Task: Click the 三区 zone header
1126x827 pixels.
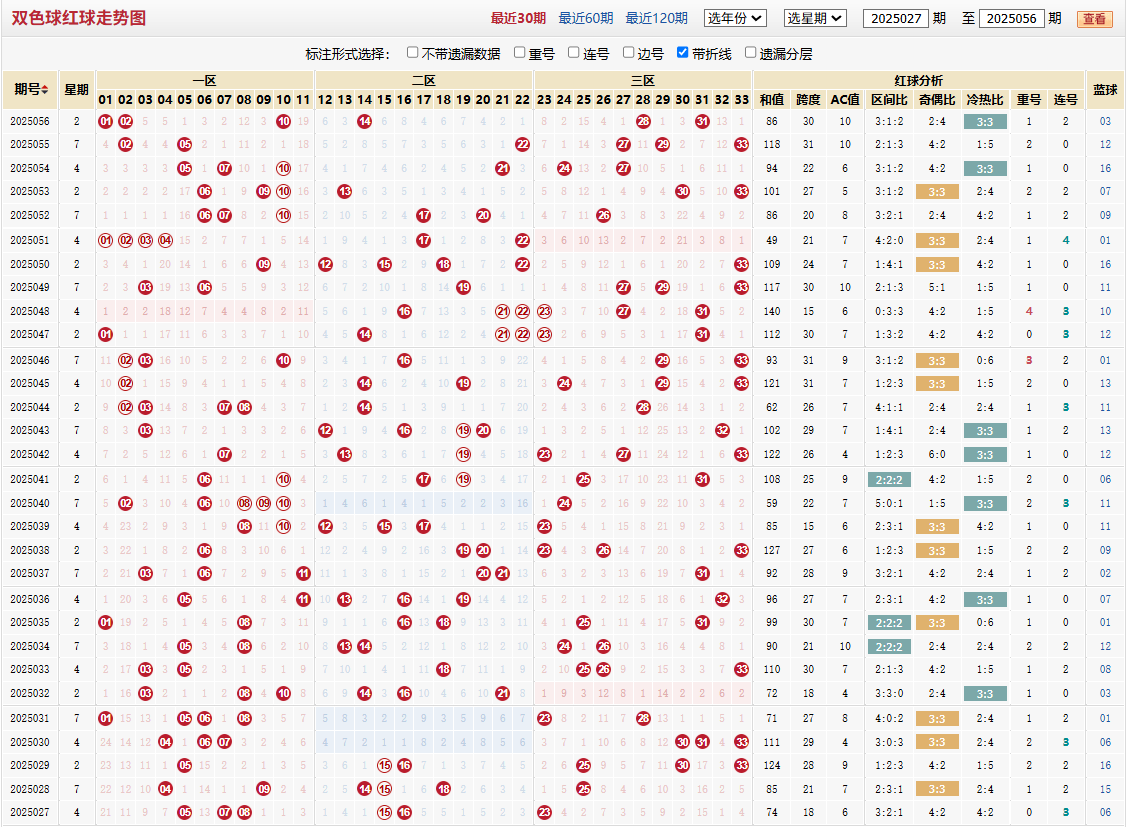Action: (643, 80)
